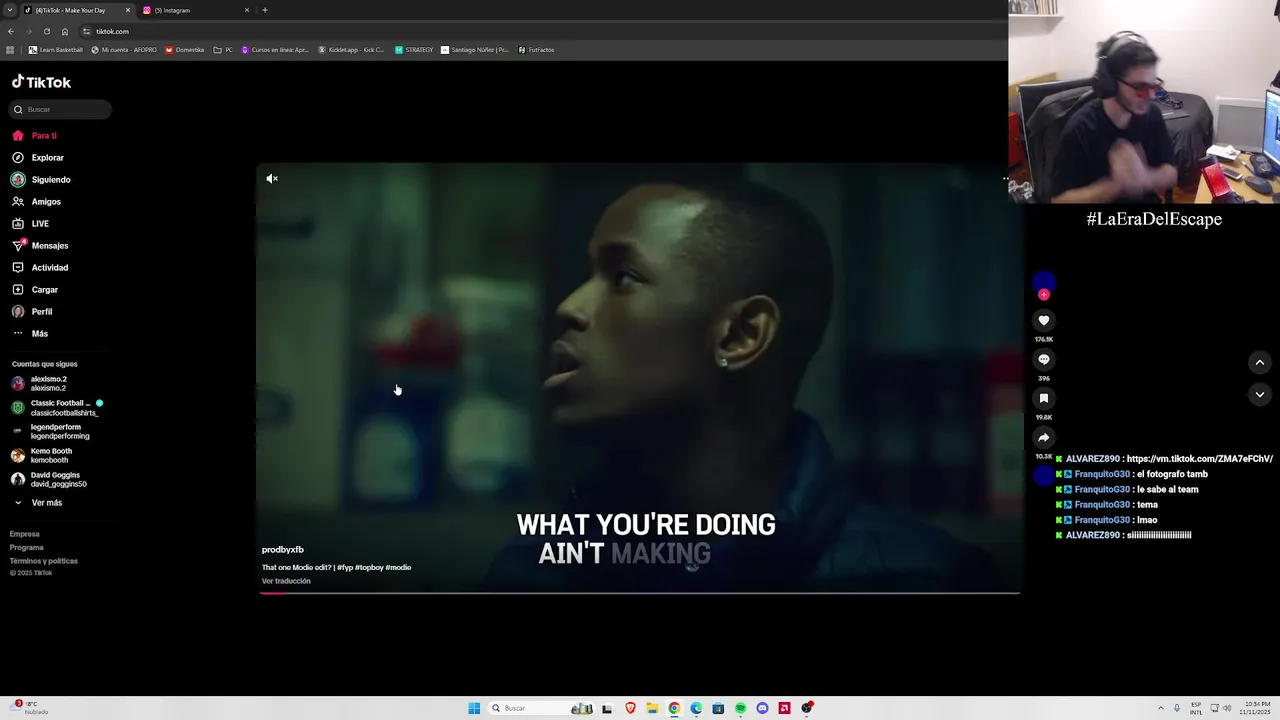Viewport: 1280px width, 720px height.
Task: Open apps grid in bookmarks bar
Action: (10, 50)
